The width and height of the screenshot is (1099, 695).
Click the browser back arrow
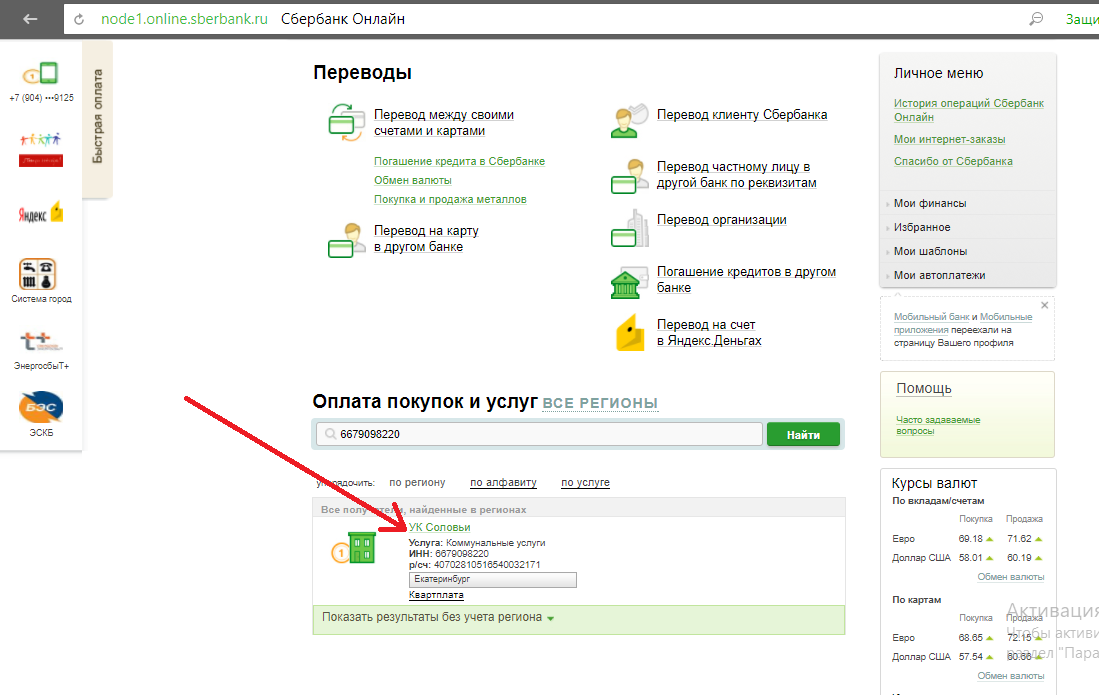tap(30, 19)
